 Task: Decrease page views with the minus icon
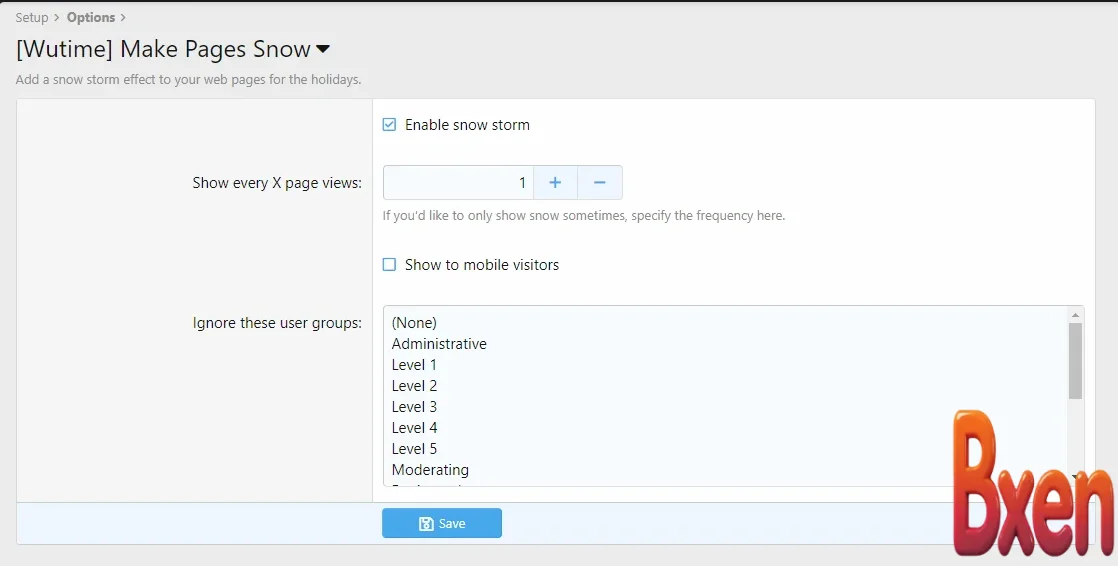tap(600, 183)
